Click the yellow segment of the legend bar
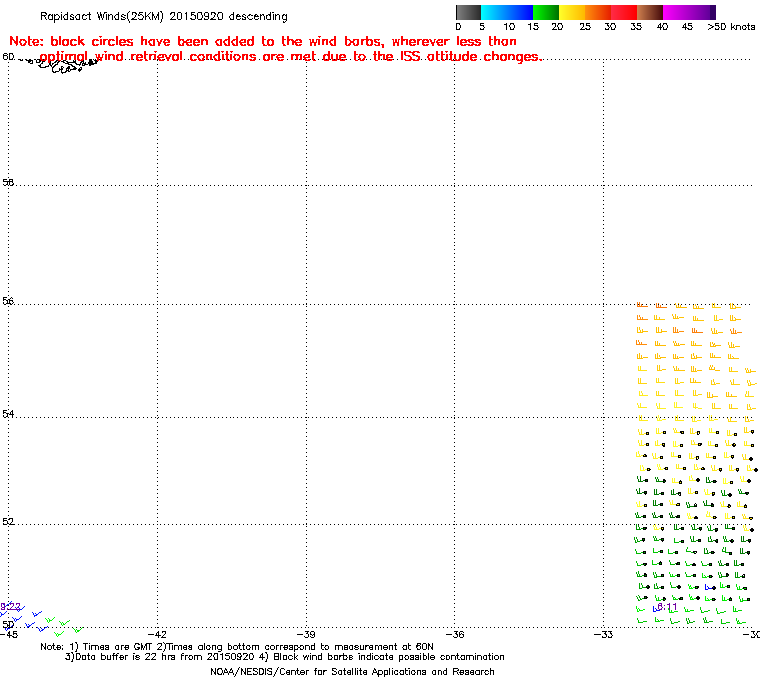This screenshot has height=688, width=760. [x=572, y=12]
